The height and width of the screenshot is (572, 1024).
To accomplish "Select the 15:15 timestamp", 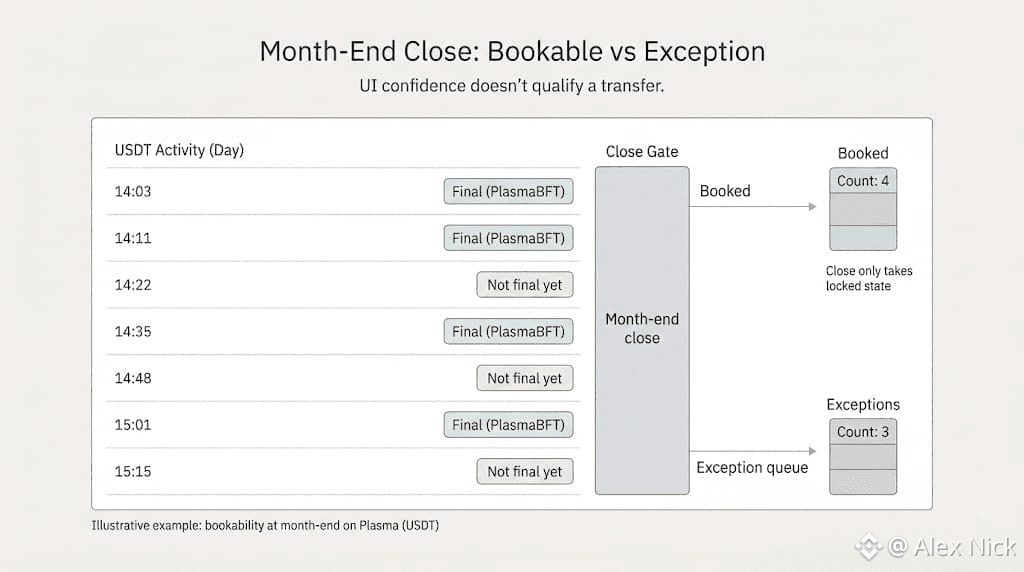I will click(x=133, y=472).
